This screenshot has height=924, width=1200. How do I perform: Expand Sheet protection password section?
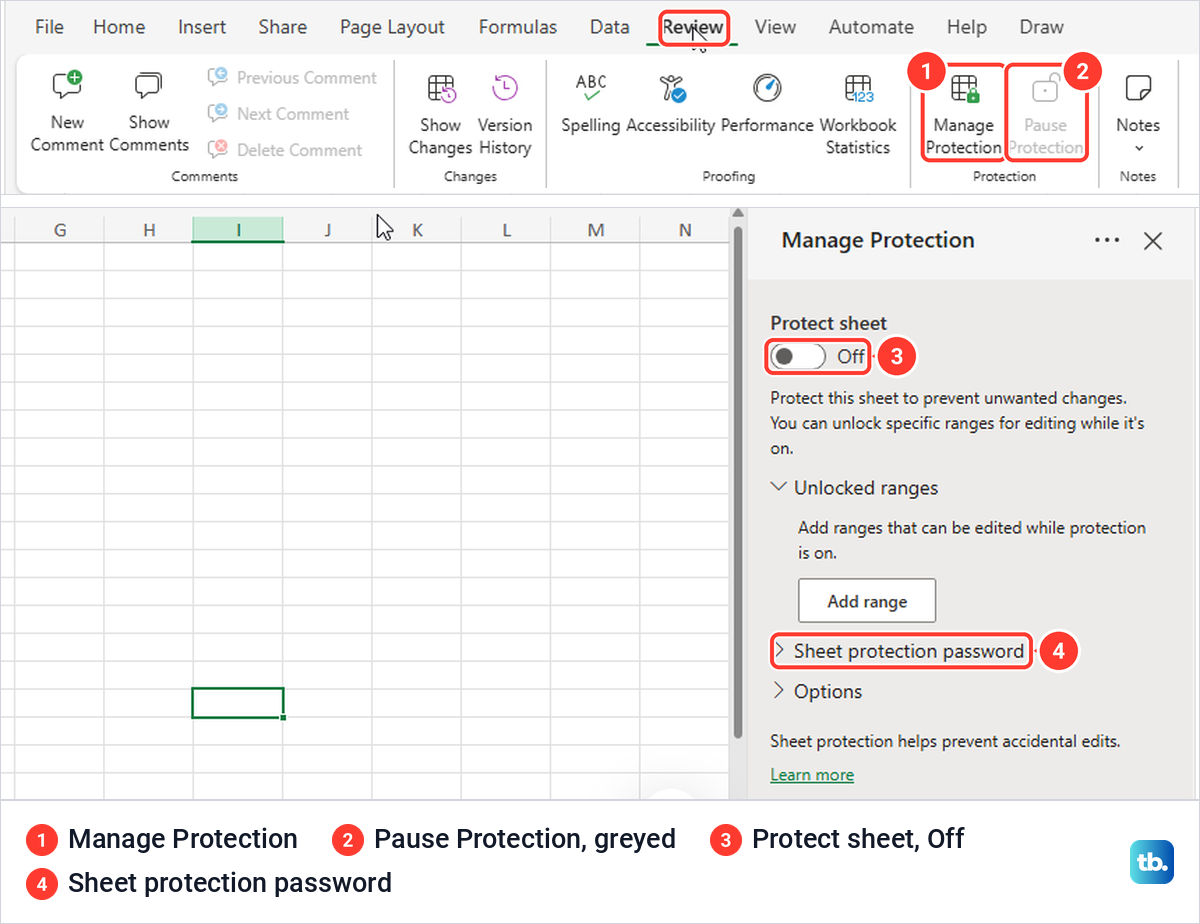900,651
